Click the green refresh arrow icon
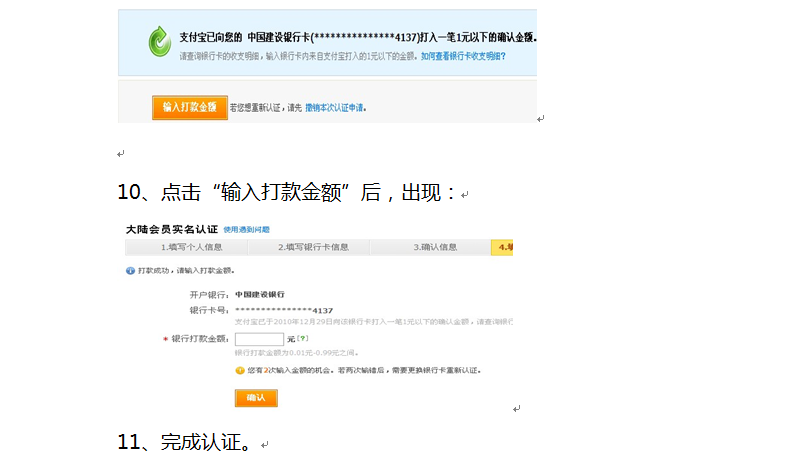This screenshot has height=458, width=789. tap(159, 43)
